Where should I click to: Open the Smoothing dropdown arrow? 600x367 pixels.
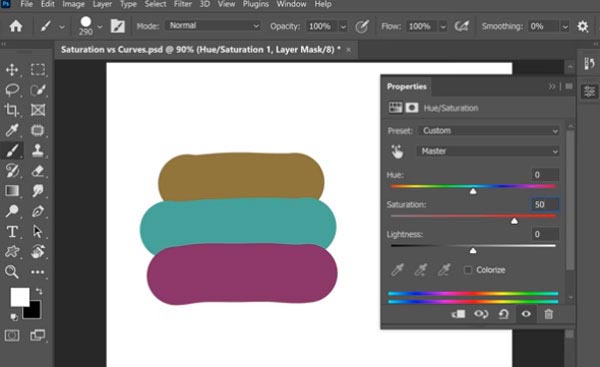[565, 26]
